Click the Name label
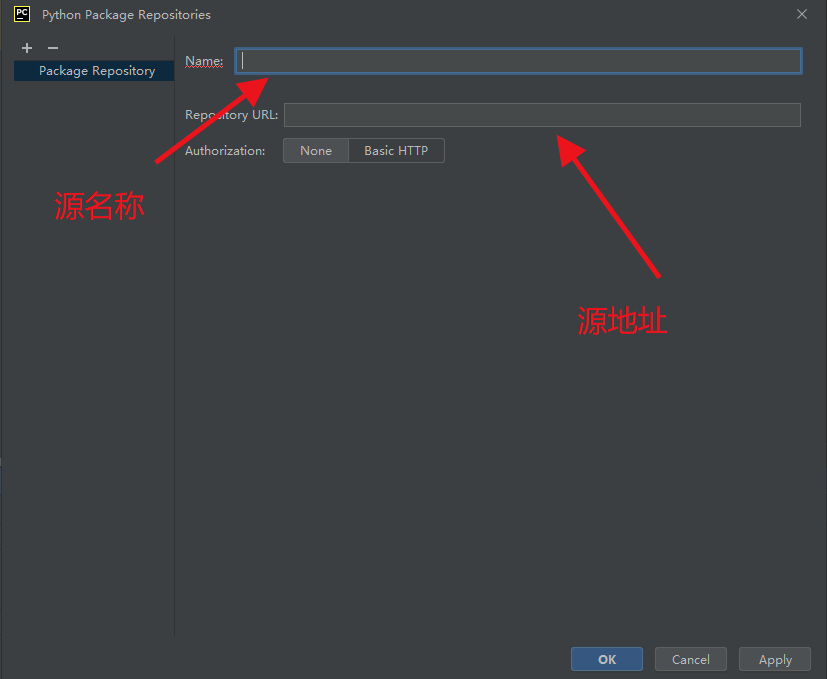Viewport: 827px width, 679px height. 204,61
